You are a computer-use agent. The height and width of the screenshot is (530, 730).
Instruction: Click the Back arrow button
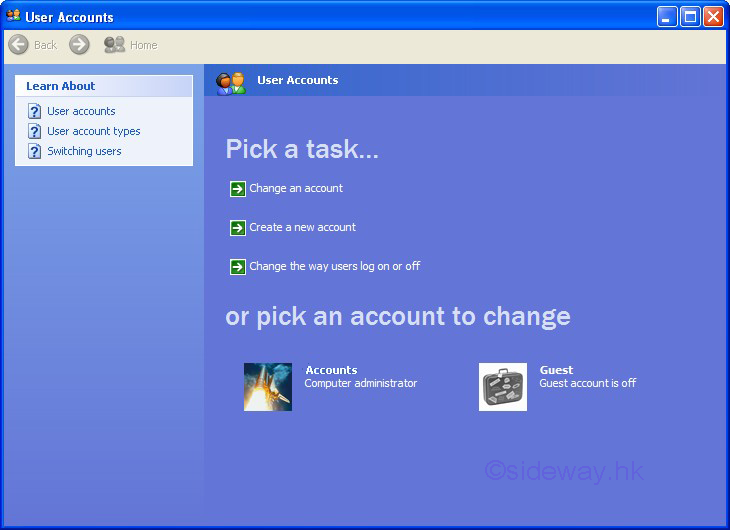18,45
